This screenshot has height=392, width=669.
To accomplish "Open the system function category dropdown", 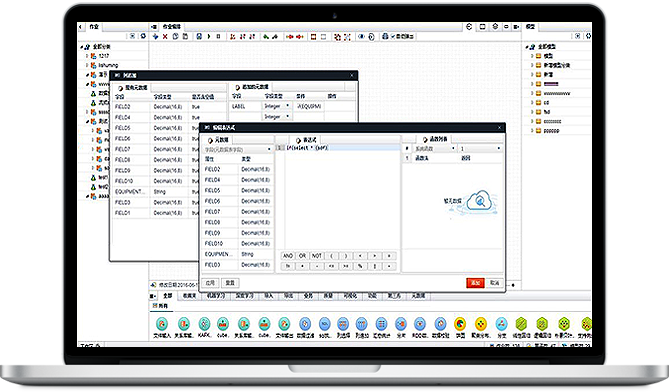I will click(x=435, y=148).
